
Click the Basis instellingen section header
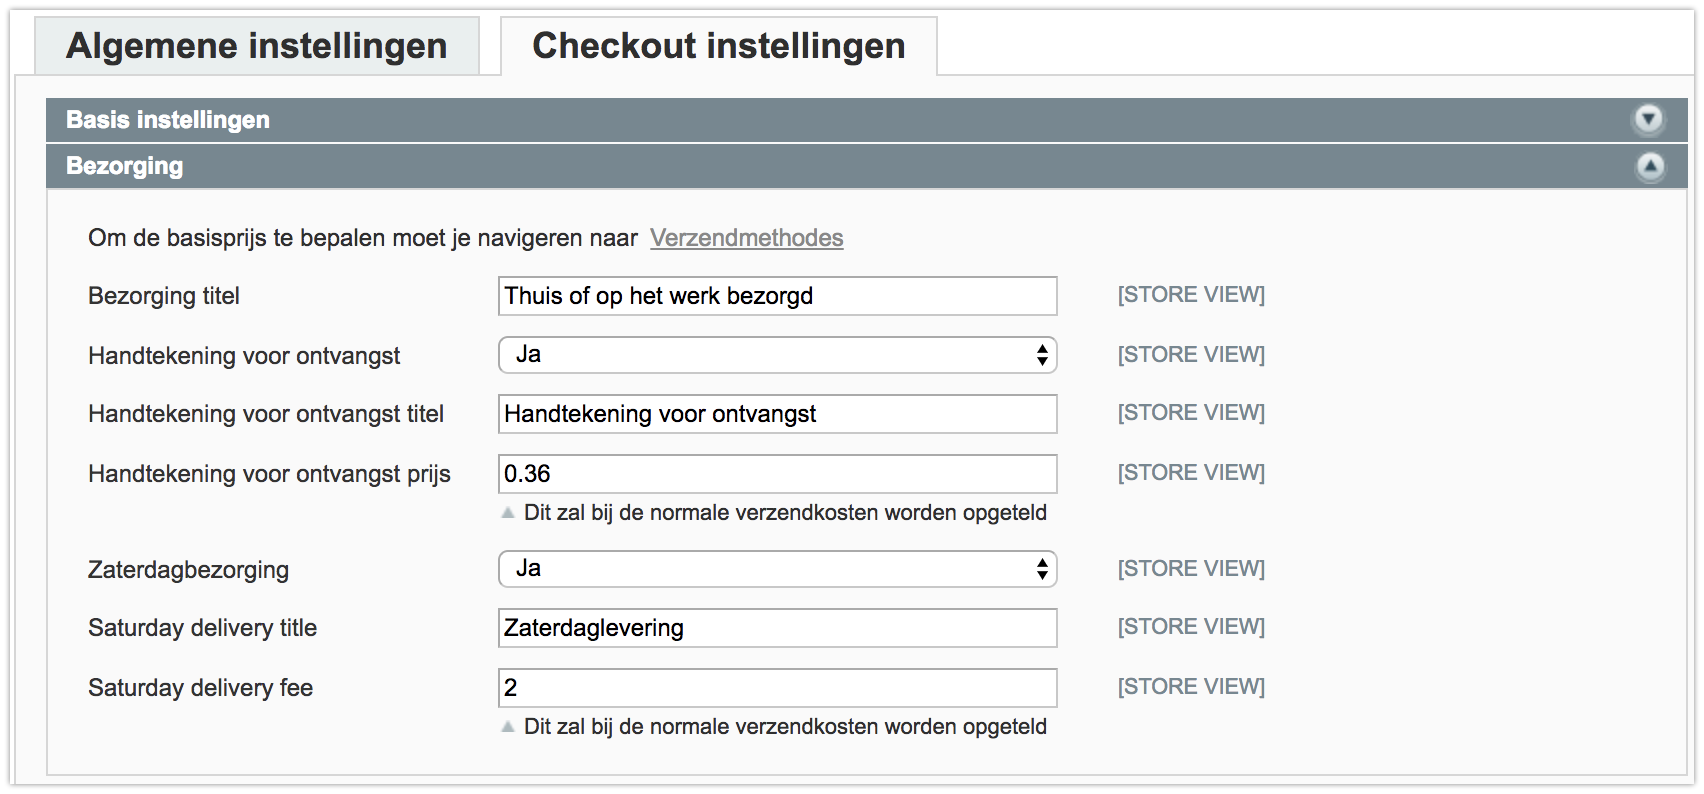(x=866, y=120)
